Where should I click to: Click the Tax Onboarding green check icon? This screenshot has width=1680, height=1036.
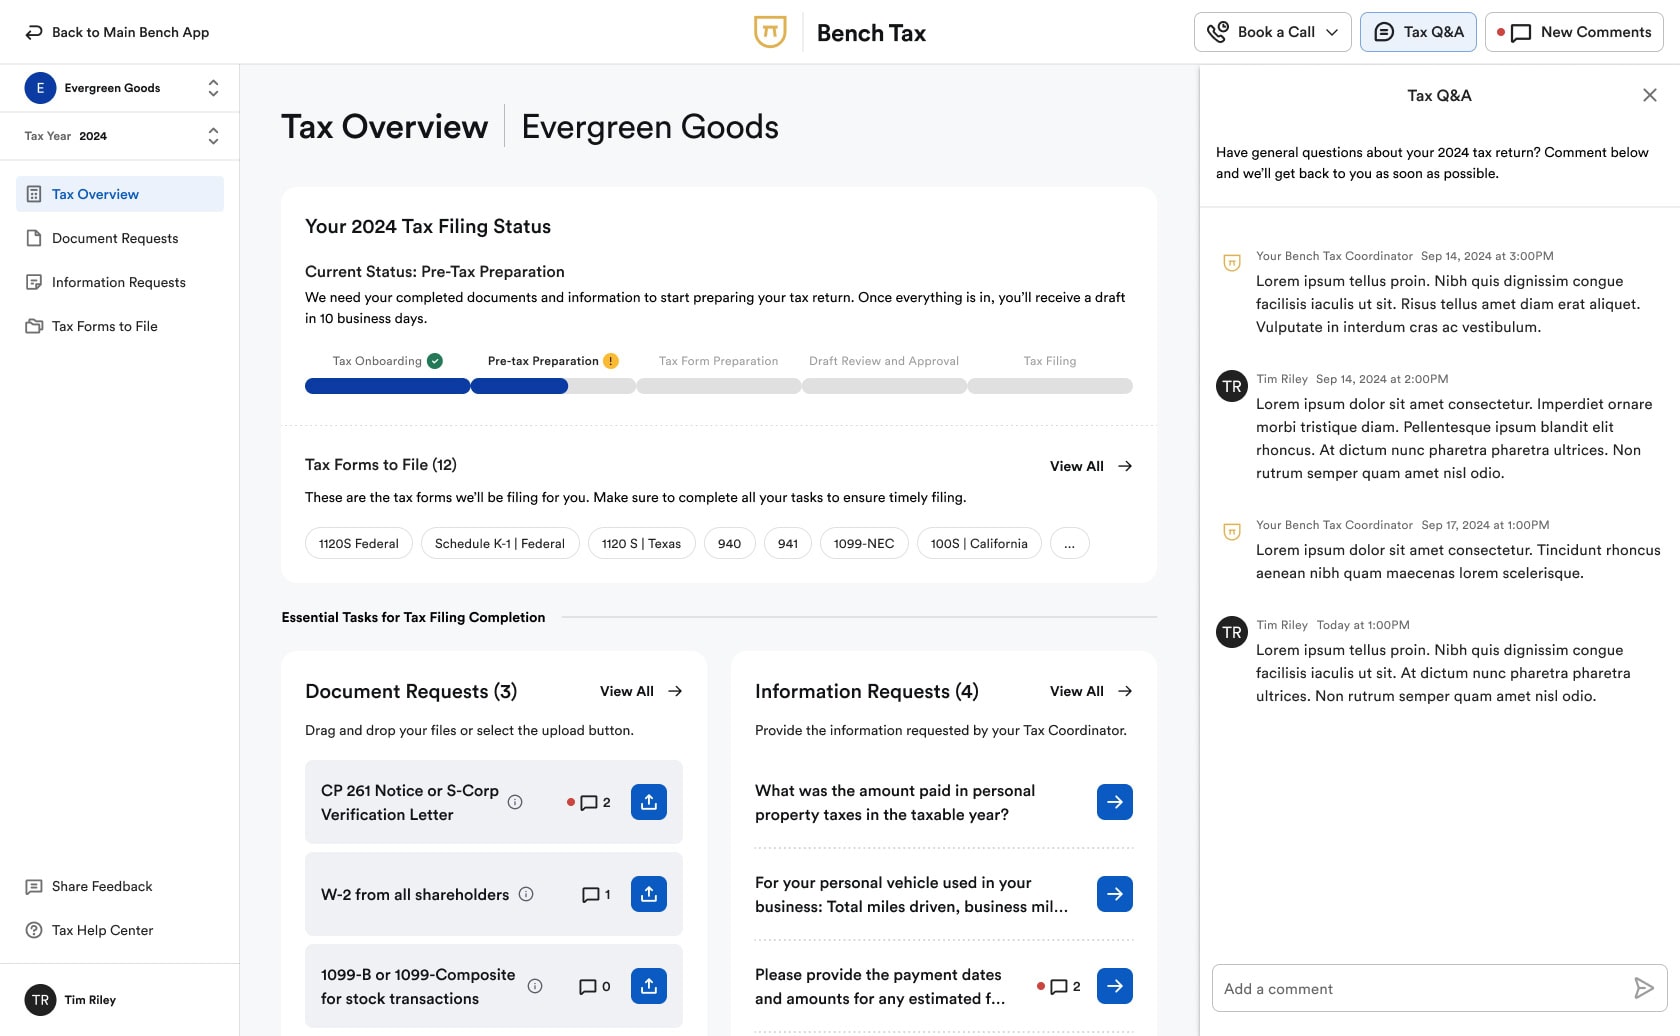click(435, 361)
